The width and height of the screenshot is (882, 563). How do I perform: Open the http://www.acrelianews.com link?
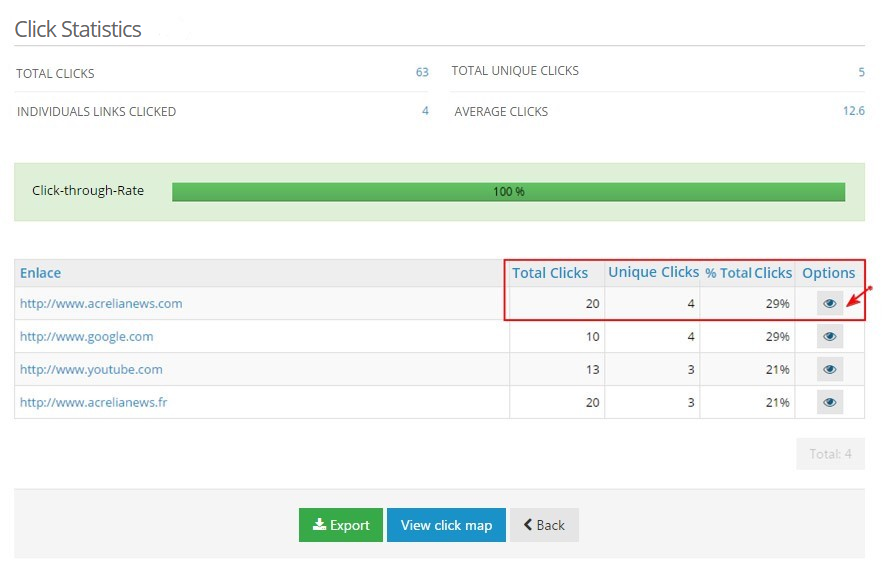click(x=101, y=304)
